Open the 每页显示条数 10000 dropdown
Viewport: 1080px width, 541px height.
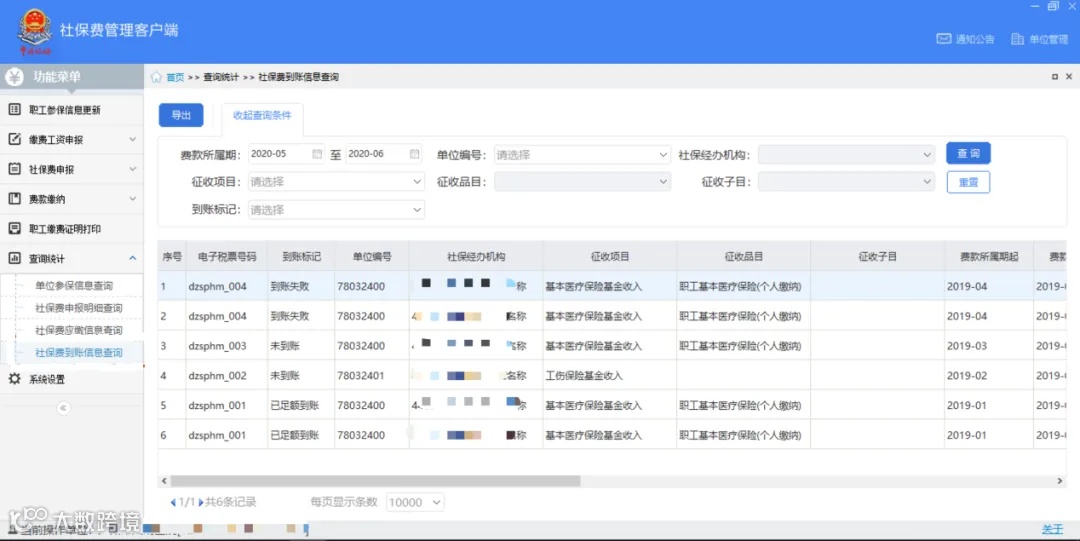tap(415, 502)
